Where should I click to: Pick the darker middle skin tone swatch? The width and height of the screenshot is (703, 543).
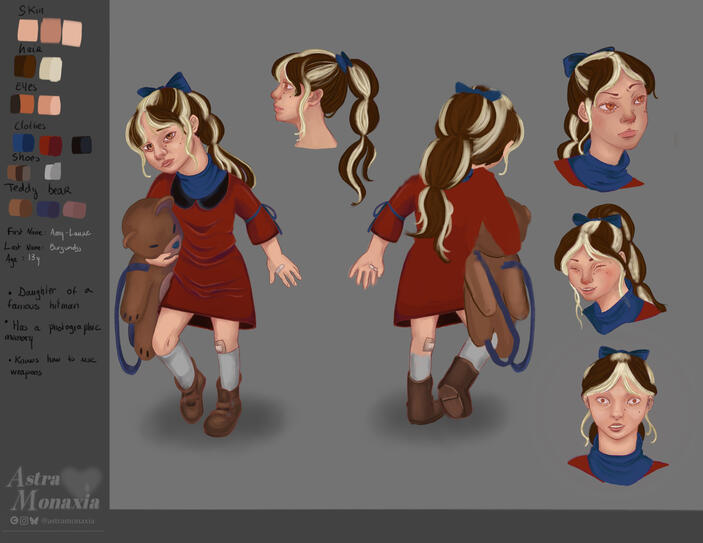tap(51, 30)
